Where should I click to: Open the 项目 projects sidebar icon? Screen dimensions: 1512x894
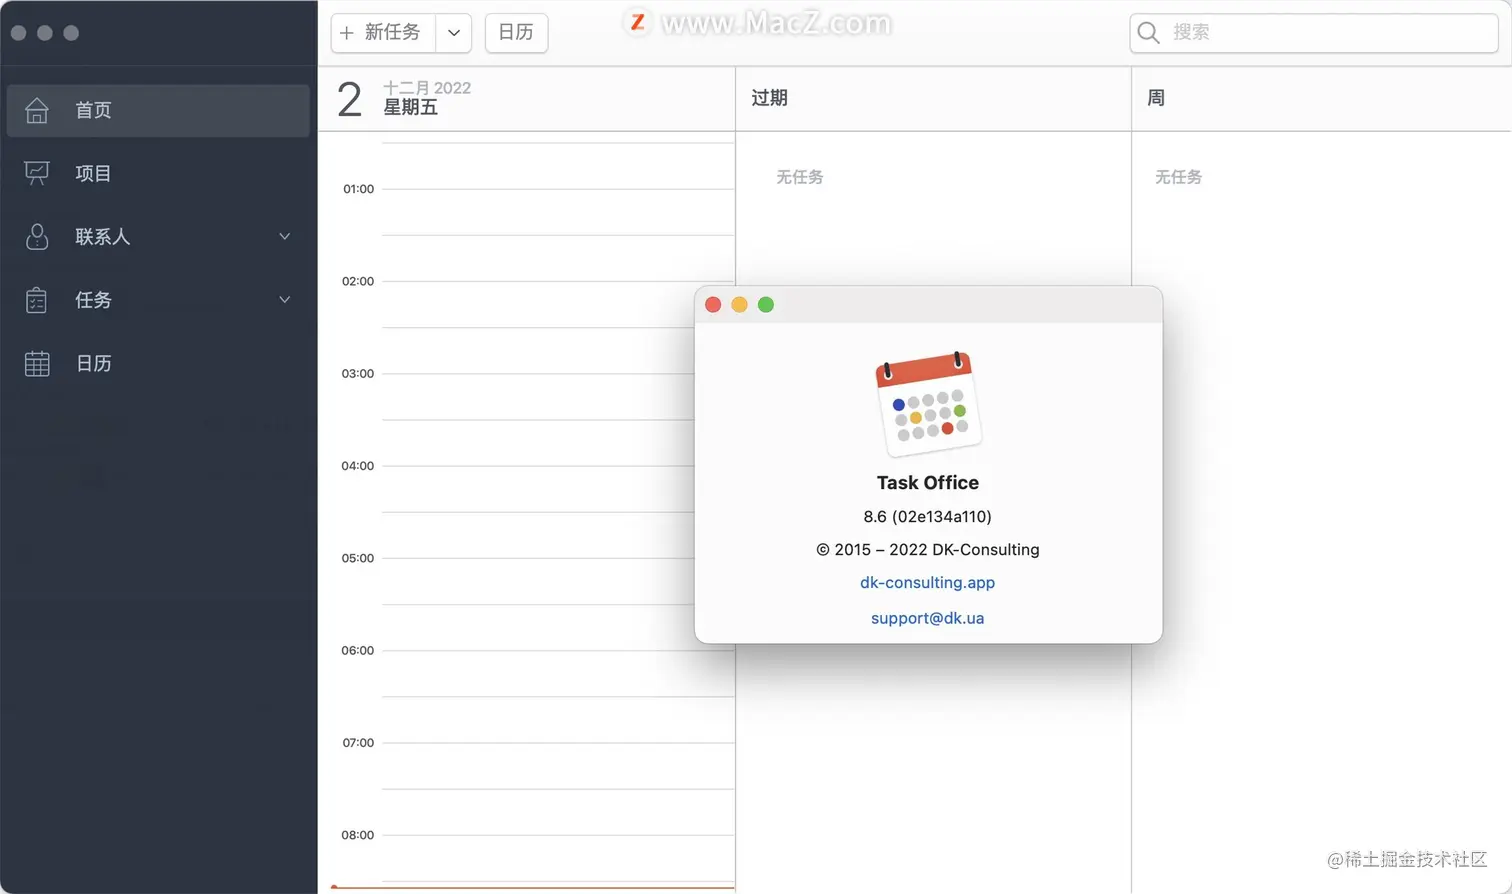(x=37, y=173)
